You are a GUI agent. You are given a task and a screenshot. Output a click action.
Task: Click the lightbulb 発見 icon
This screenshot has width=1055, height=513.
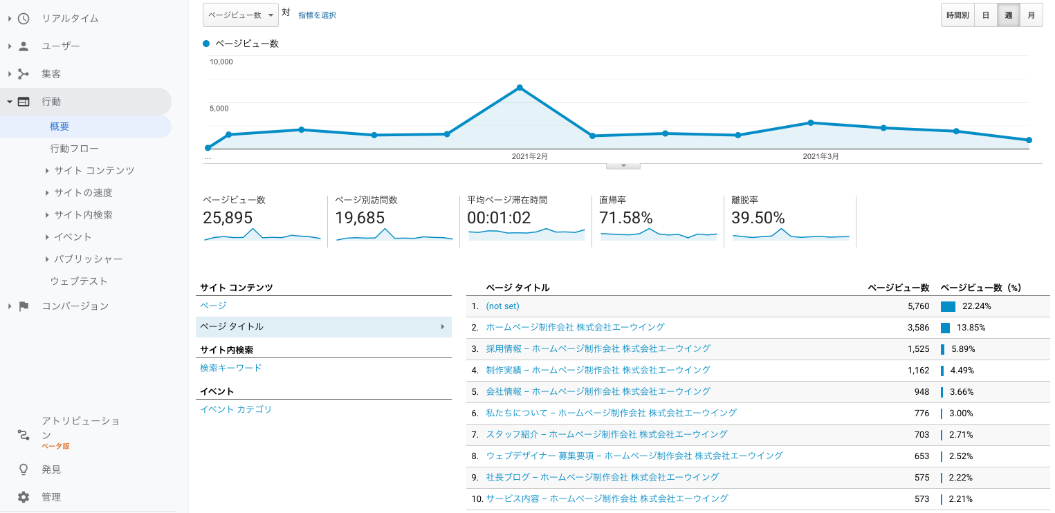(x=23, y=469)
